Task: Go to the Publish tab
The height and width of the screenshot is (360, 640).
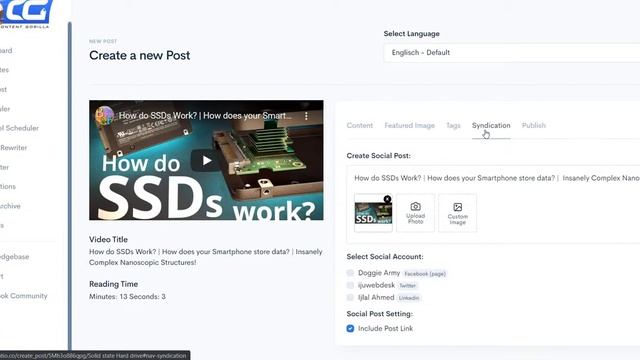Action: click(x=533, y=125)
